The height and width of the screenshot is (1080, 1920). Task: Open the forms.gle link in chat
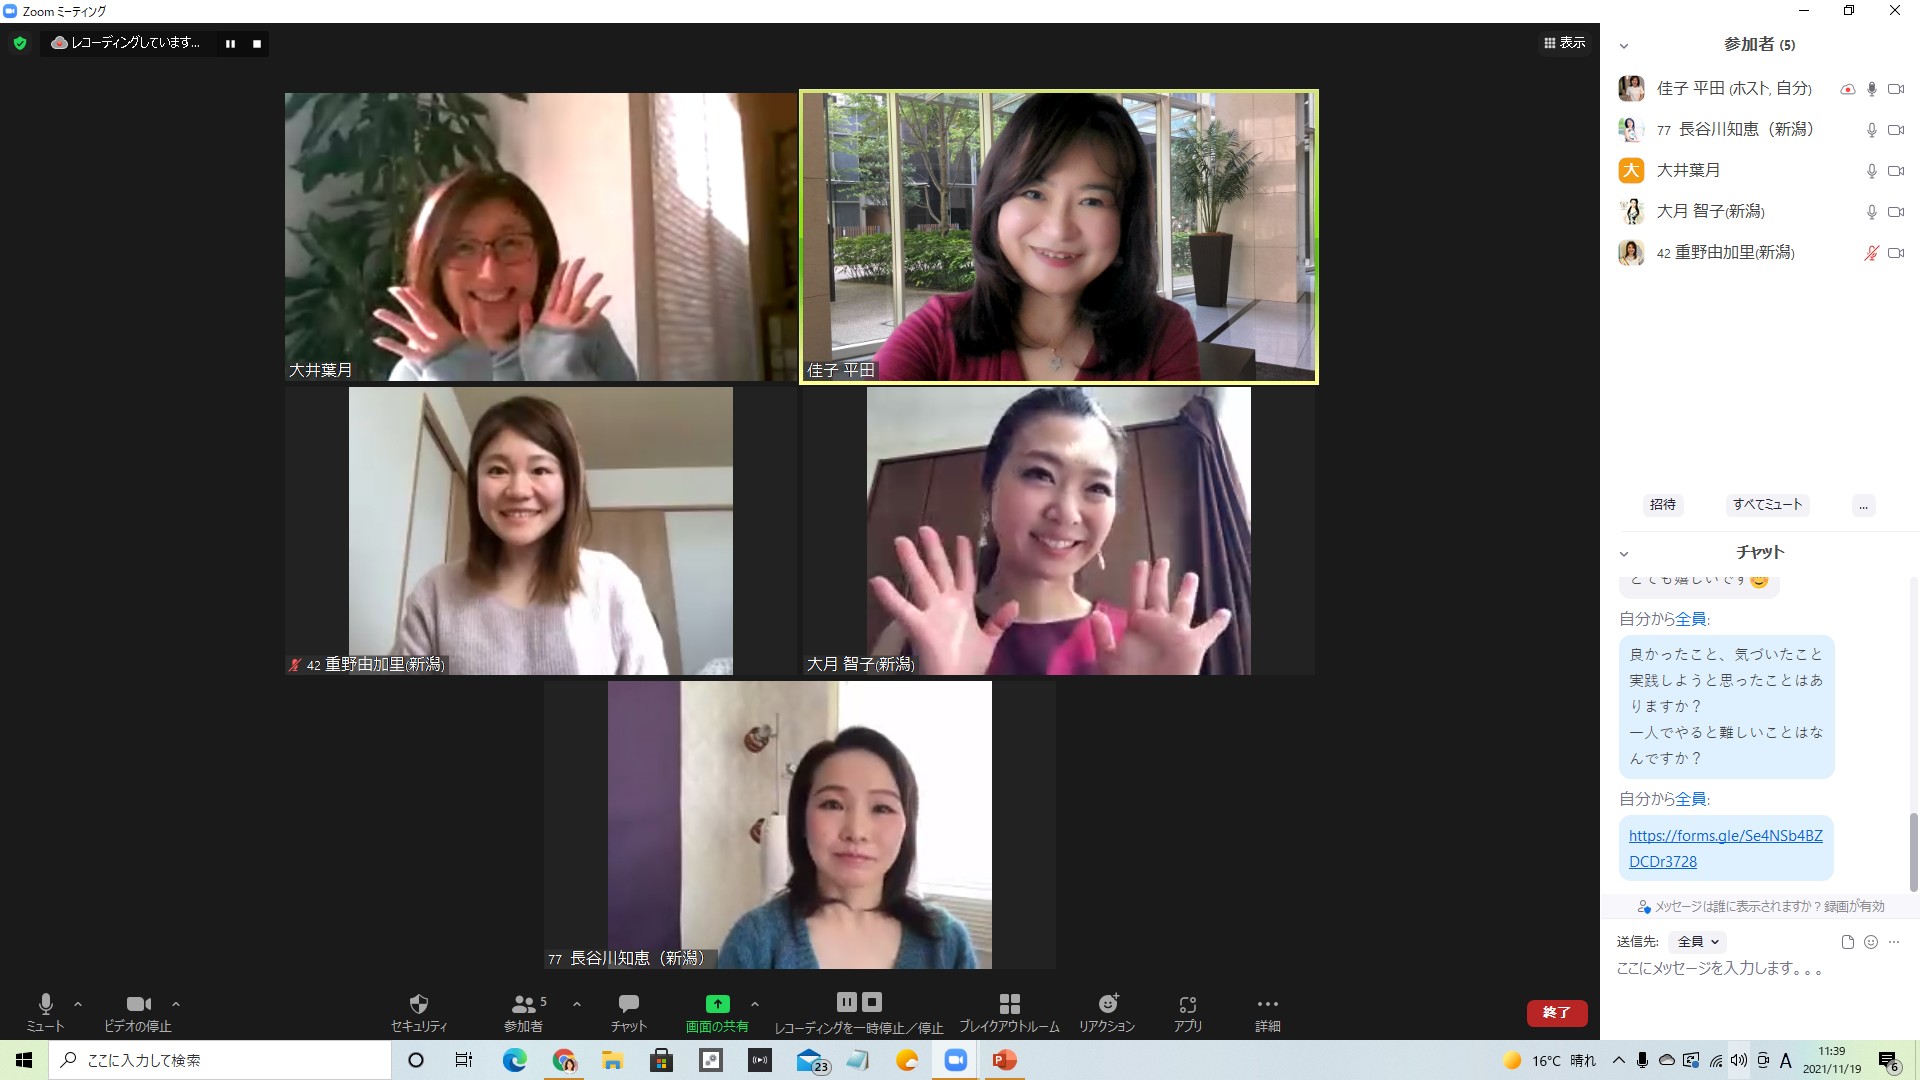(1725, 848)
